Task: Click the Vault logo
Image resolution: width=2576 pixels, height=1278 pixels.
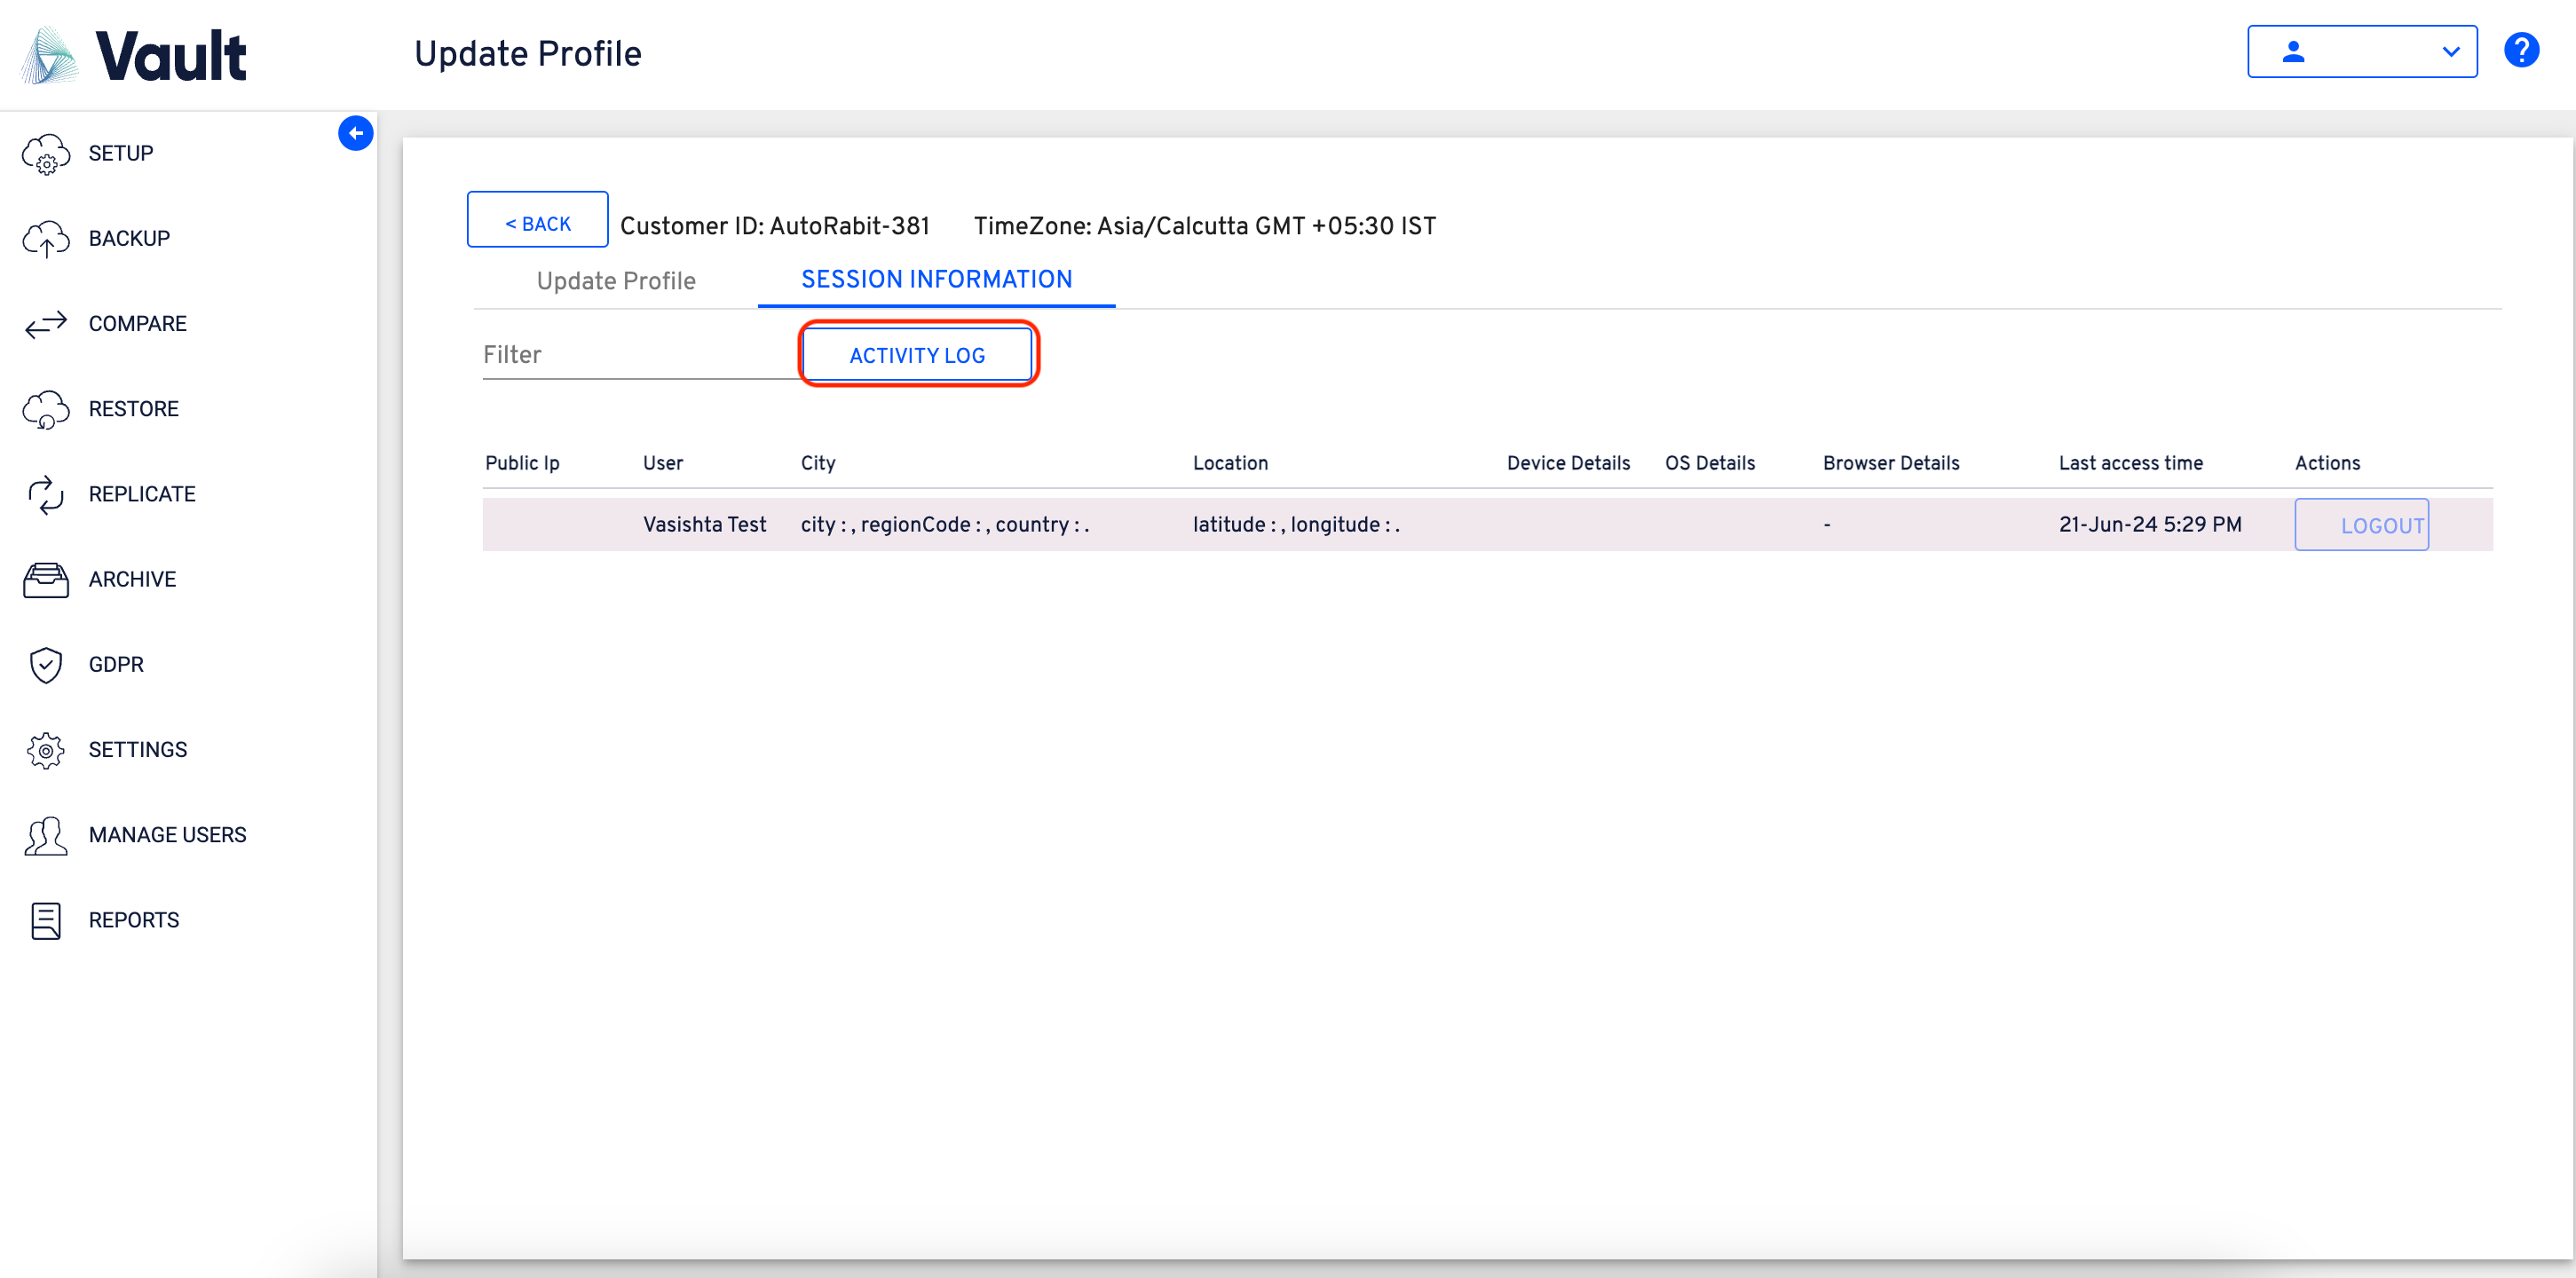Action: [x=135, y=55]
